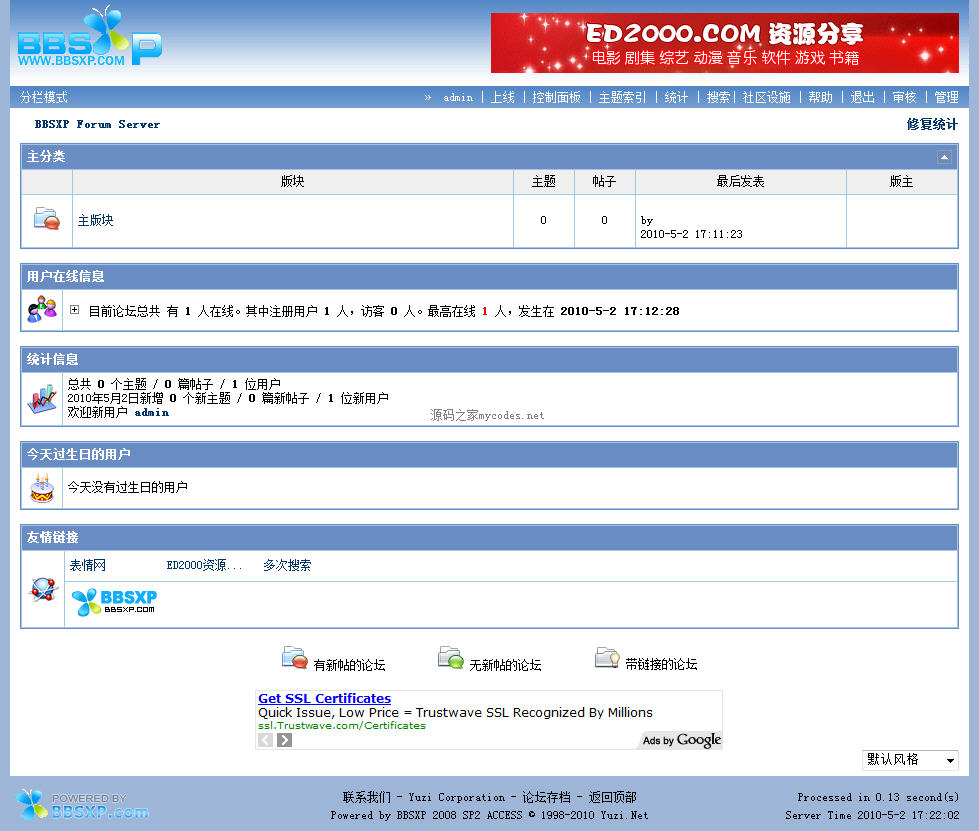Click the 版主 column header
The image size is (979, 831).
[902, 182]
